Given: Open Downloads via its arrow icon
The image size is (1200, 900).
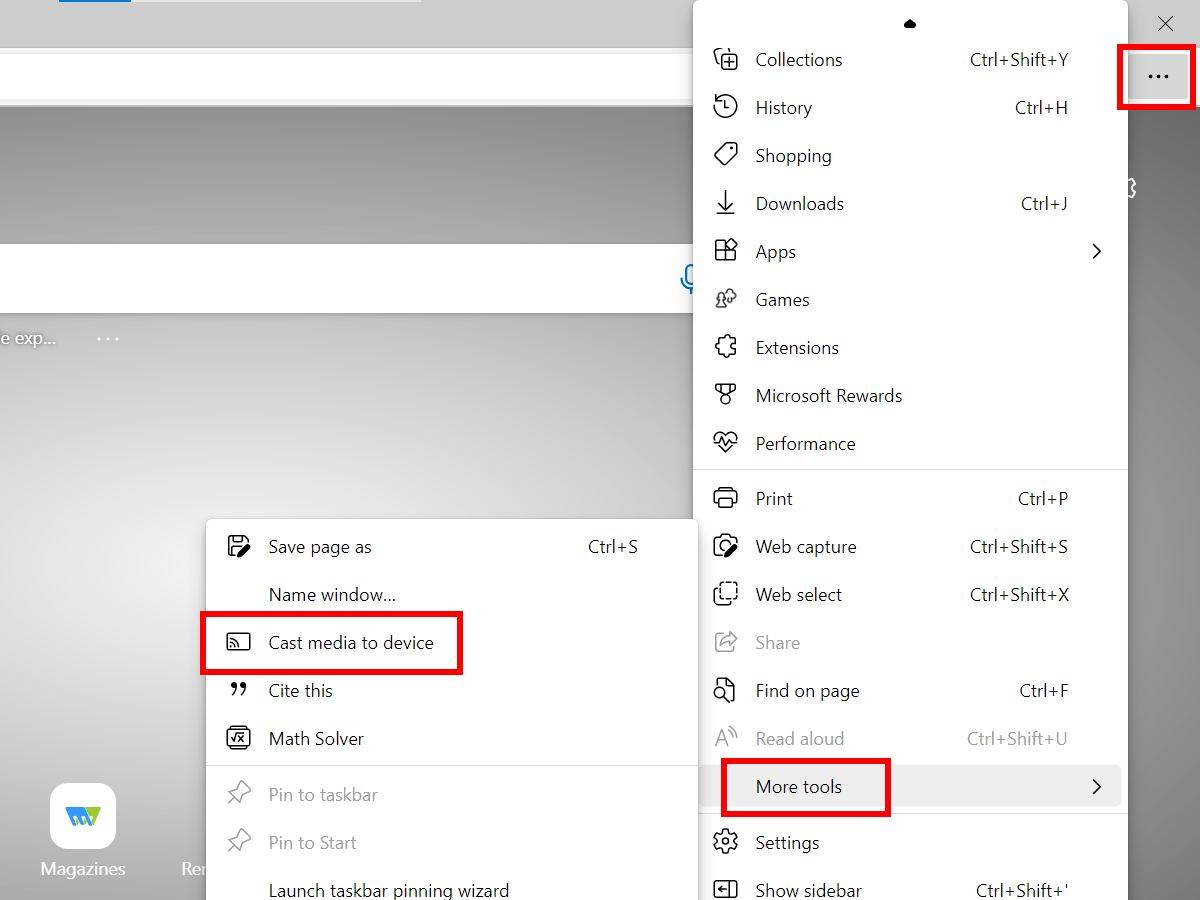Looking at the screenshot, I should (725, 203).
